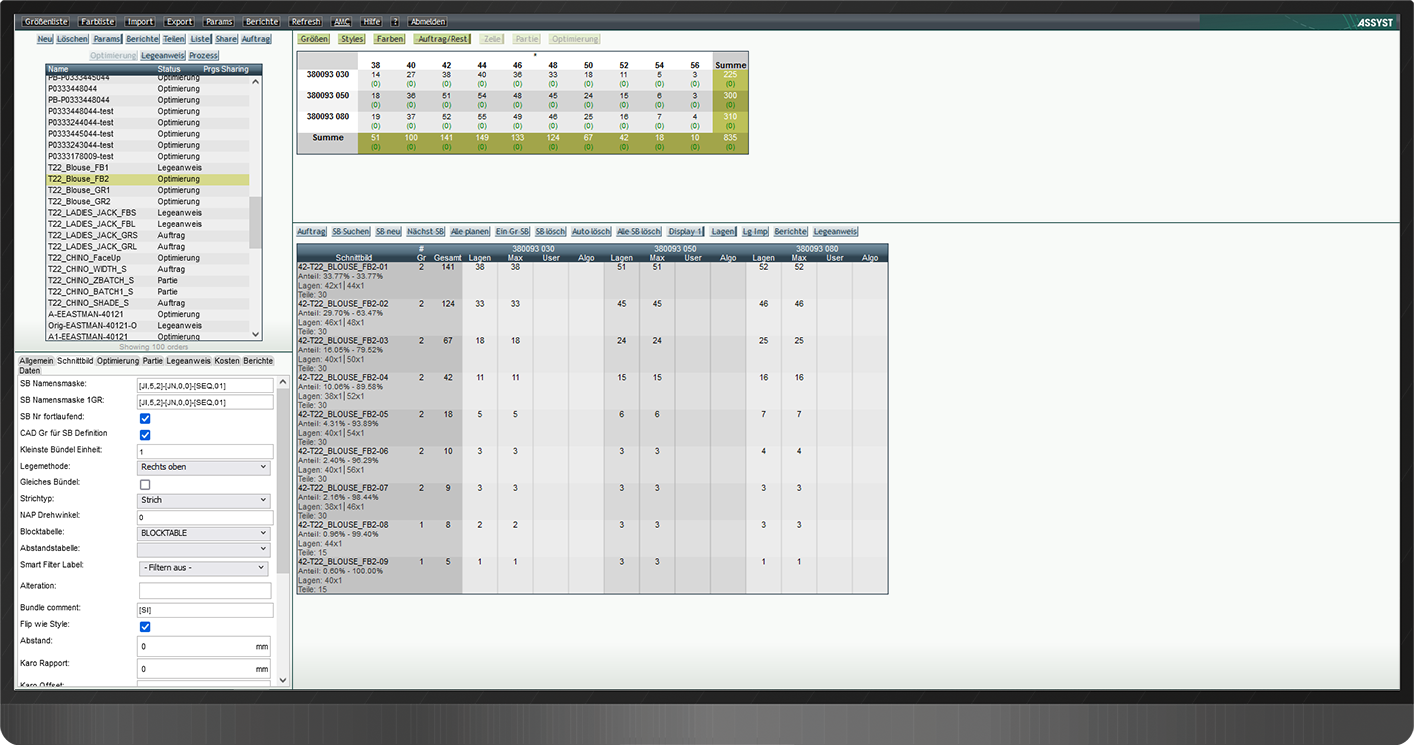Click the Display 1 button
The image size is (1414, 745).
click(686, 231)
